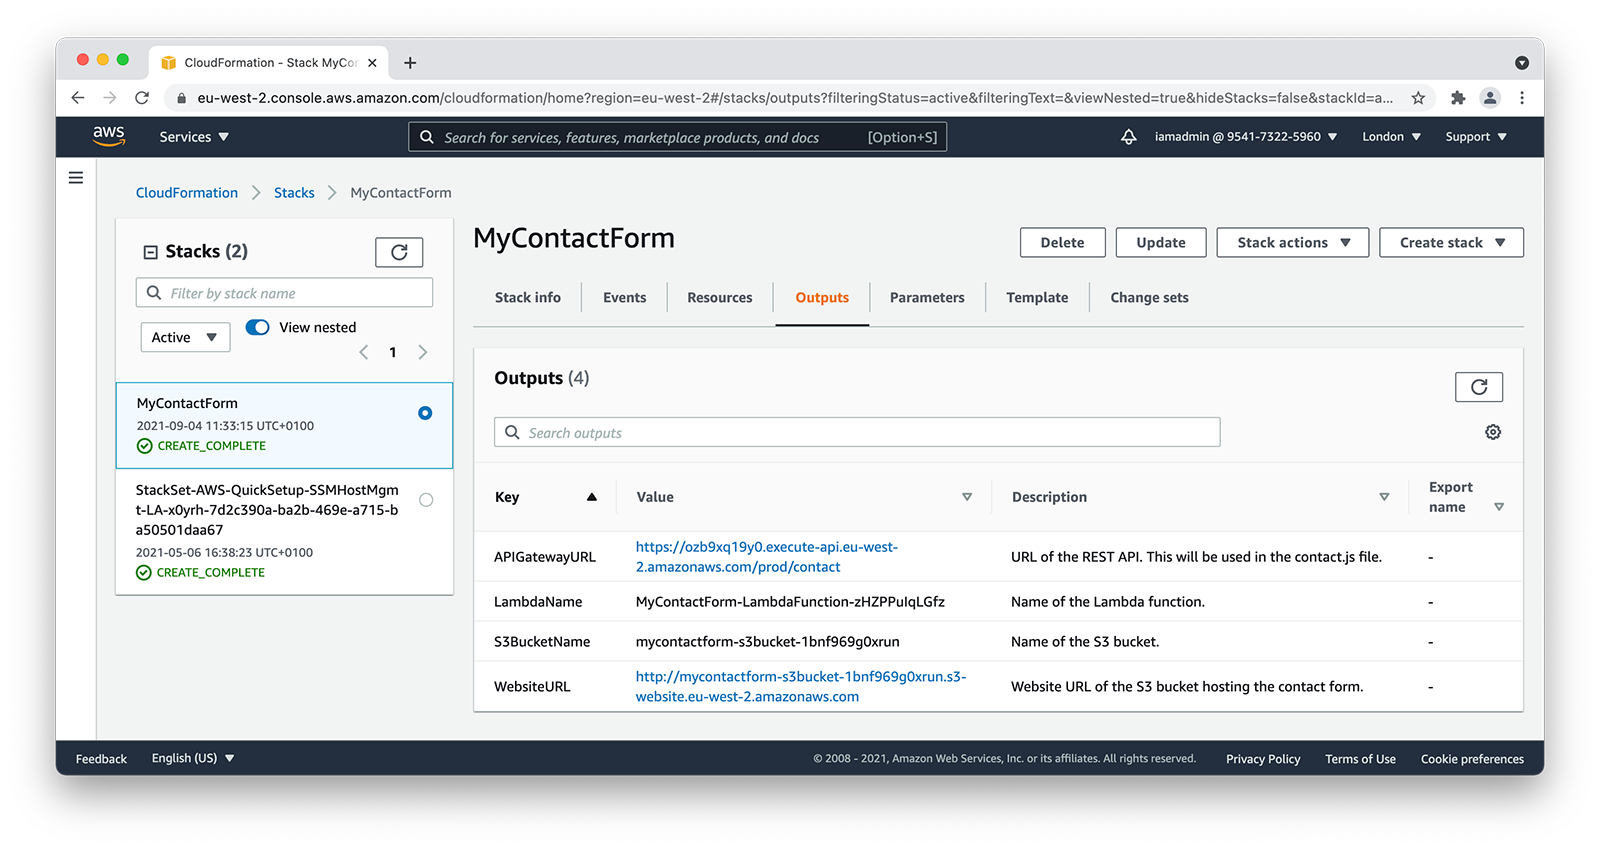The image size is (1600, 849).
Task: Switch to the Stack info tab
Action: pos(528,297)
